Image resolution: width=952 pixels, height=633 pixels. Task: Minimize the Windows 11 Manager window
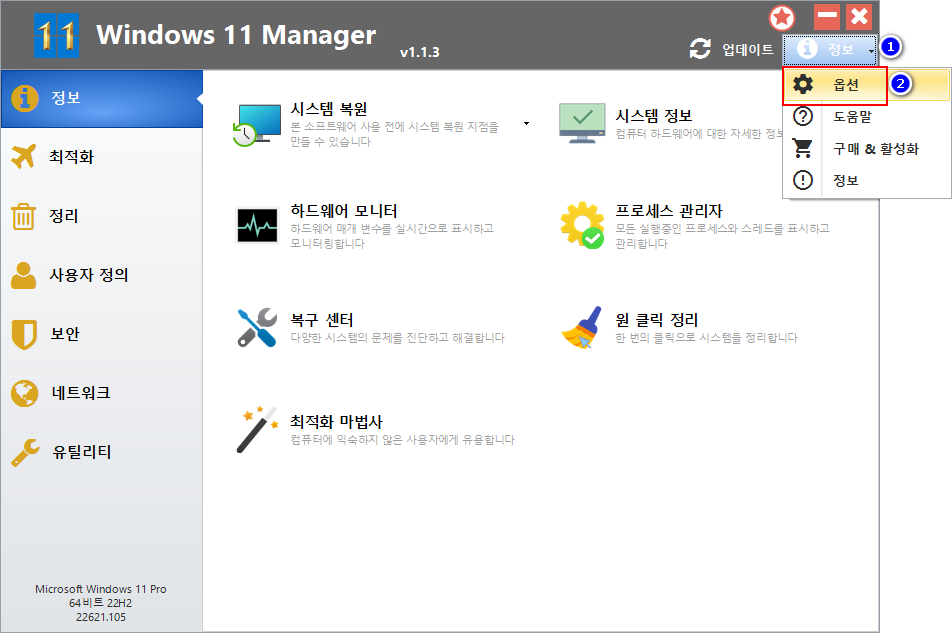click(x=827, y=16)
